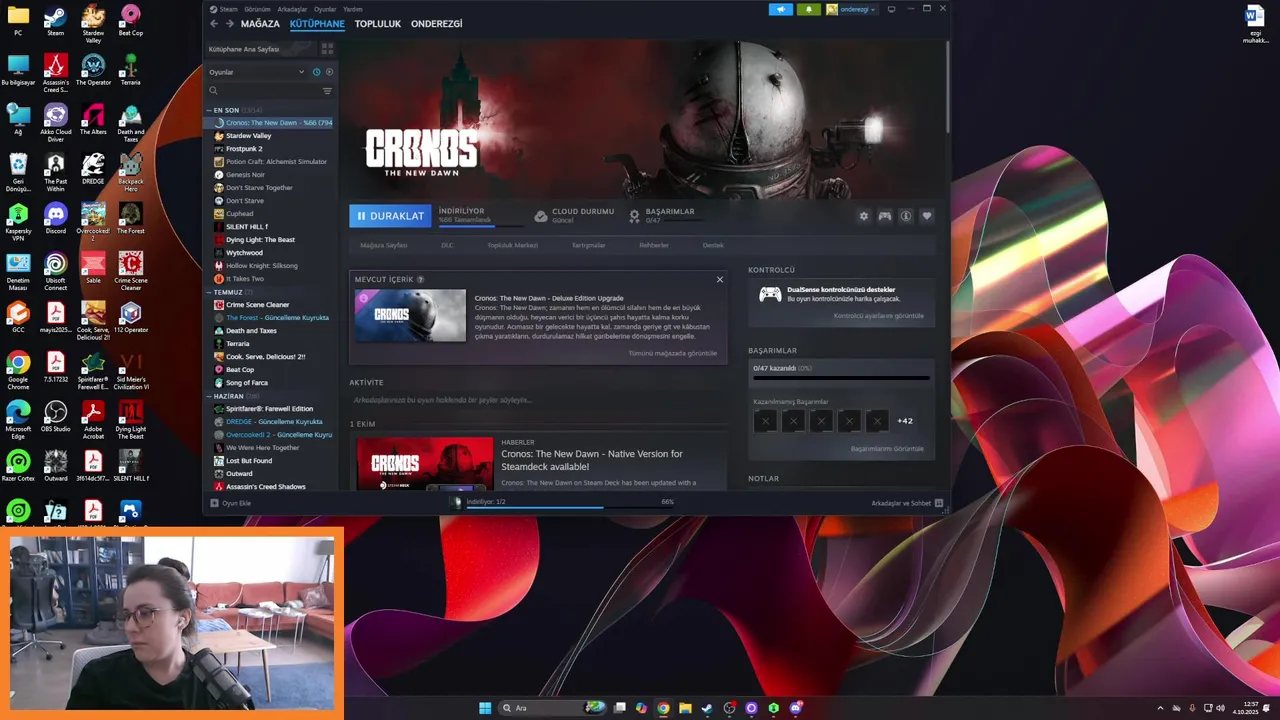Open Steam icon on taskbar

pos(707,708)
